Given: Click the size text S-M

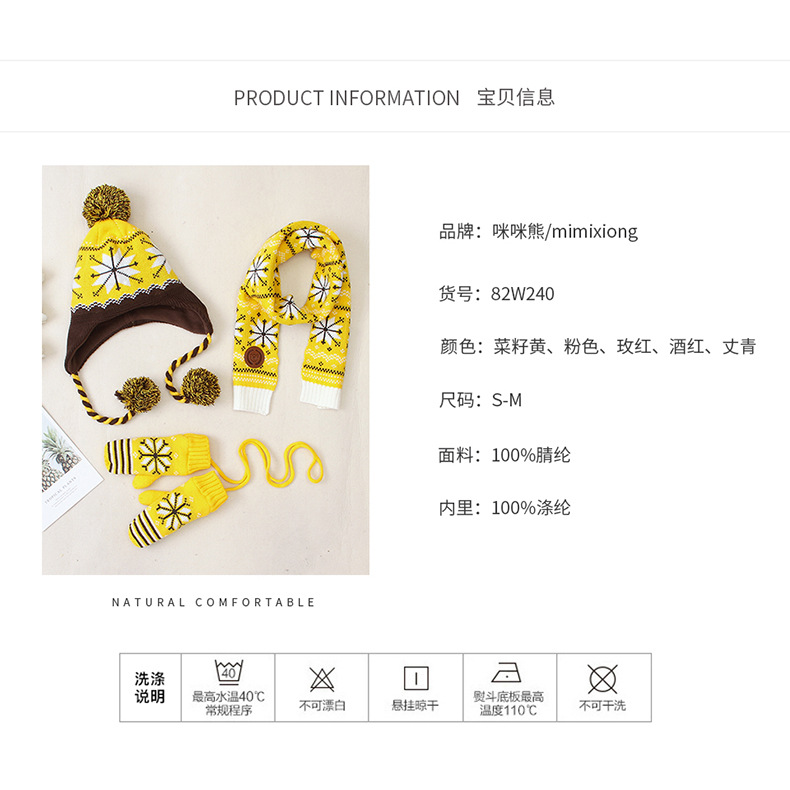Looking at the screenshot, I should [x=507, y=400].
